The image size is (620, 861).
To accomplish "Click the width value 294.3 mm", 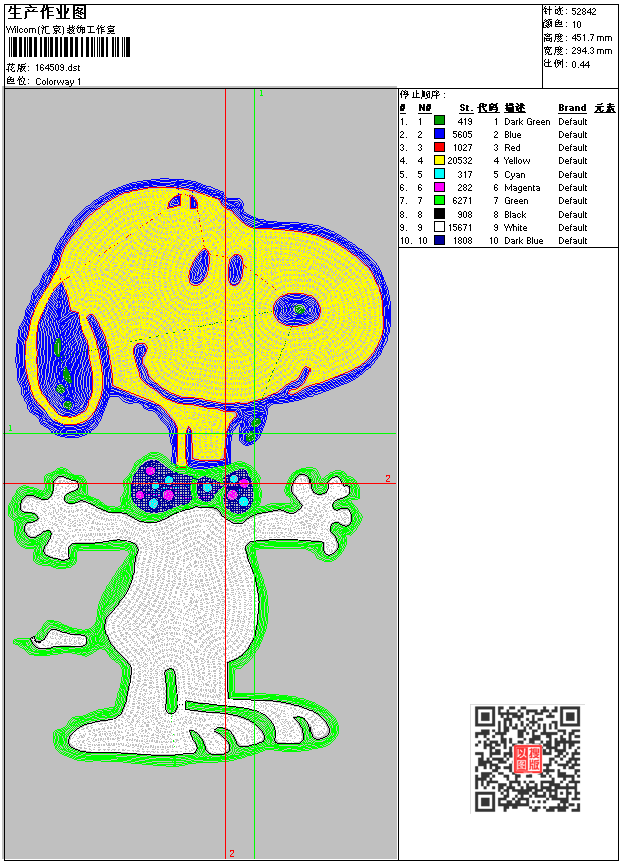I will tap(592, 51).
